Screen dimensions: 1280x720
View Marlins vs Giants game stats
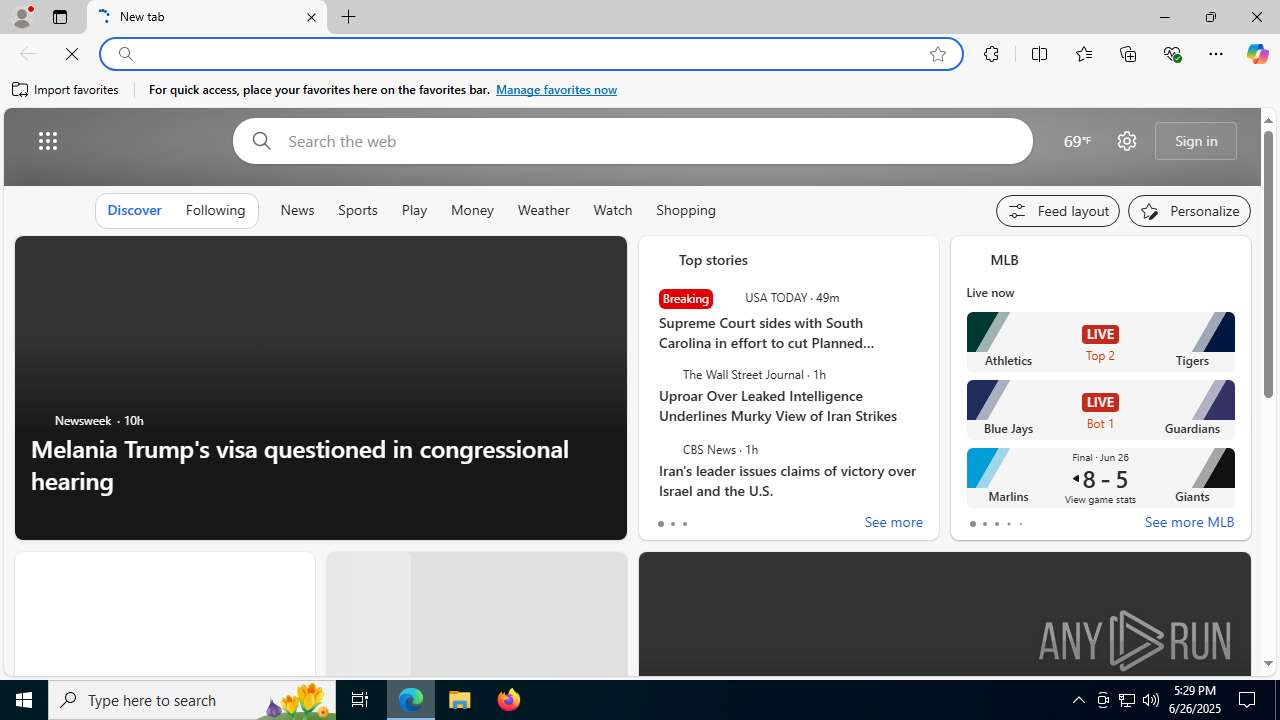click(x=1100, y=477)
